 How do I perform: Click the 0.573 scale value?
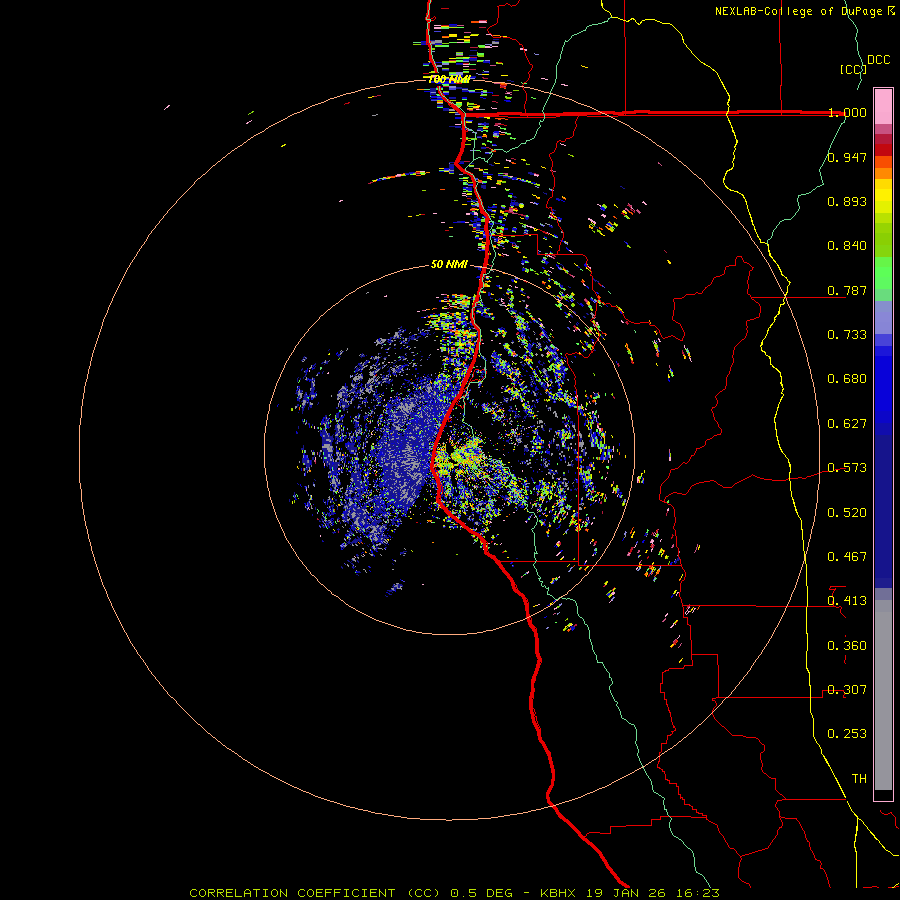(x=847, y=468)
